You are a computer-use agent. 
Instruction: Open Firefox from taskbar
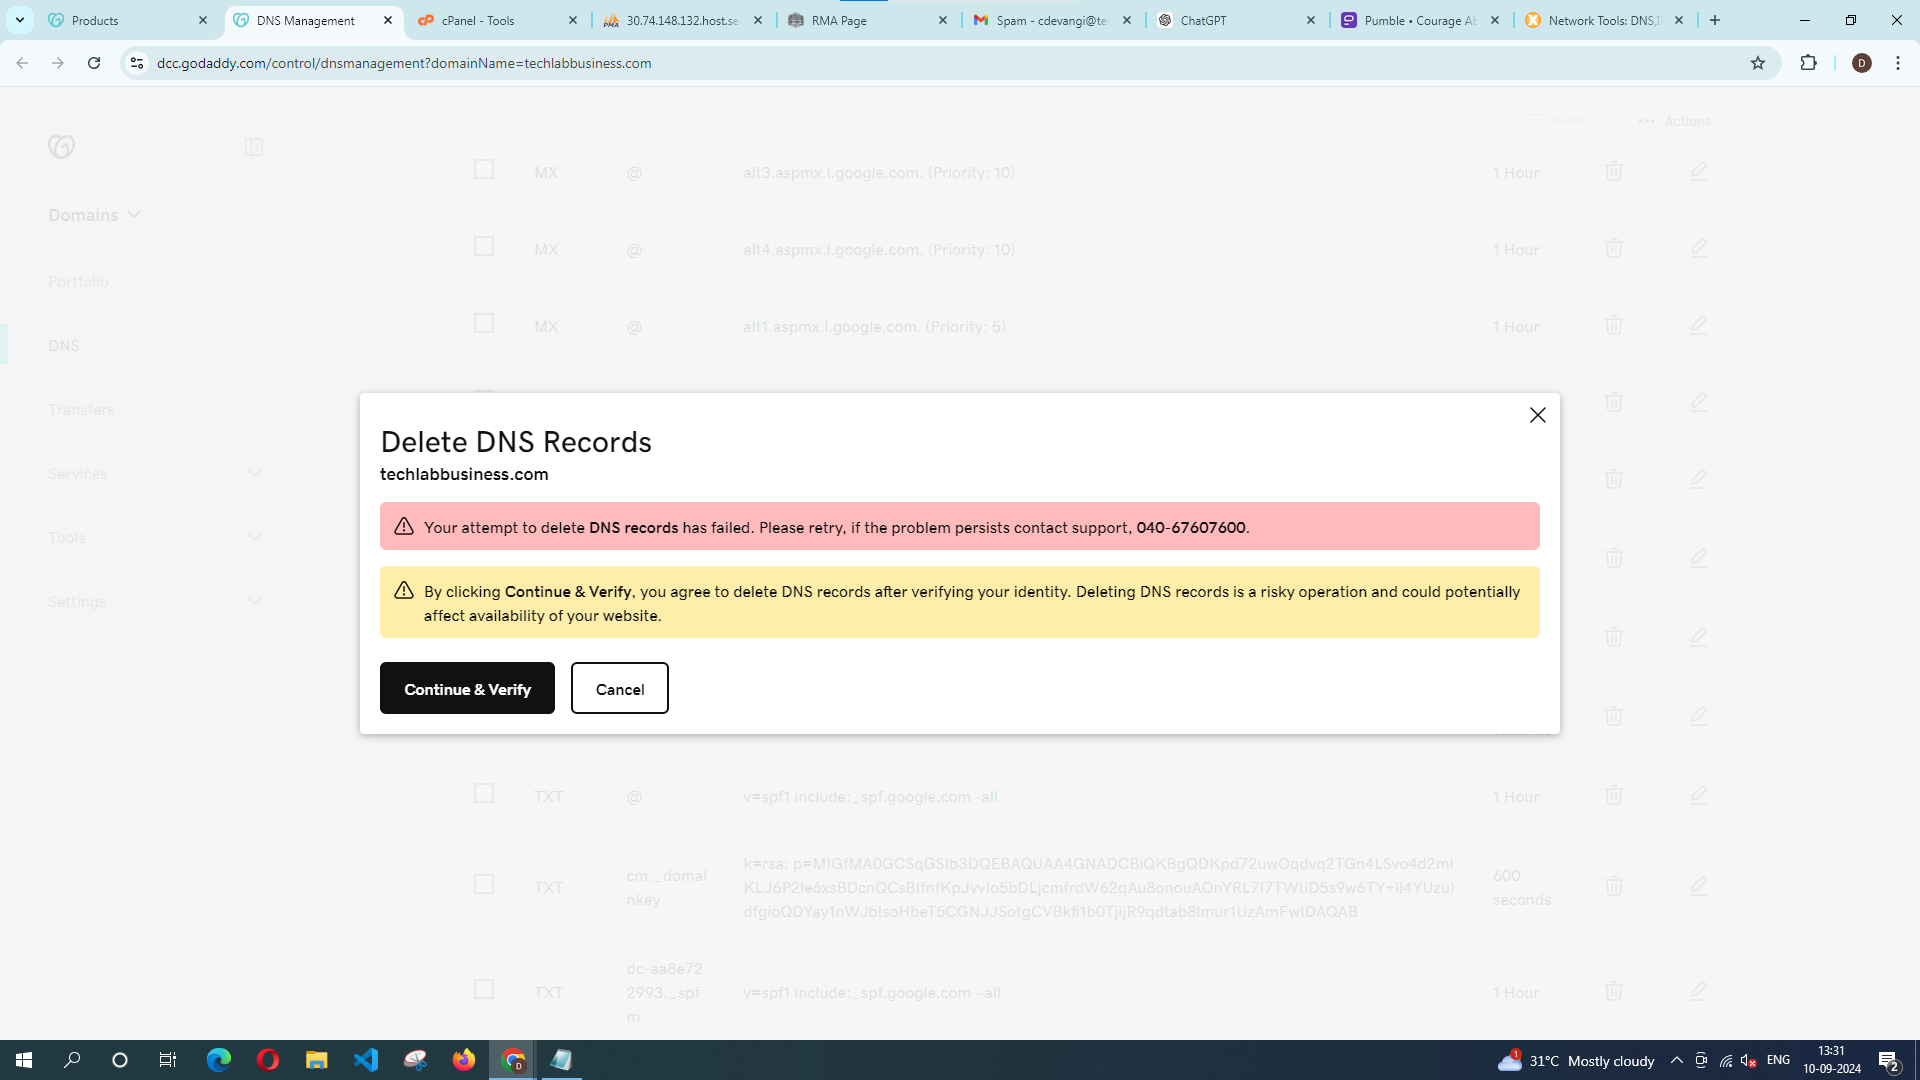464,1060
